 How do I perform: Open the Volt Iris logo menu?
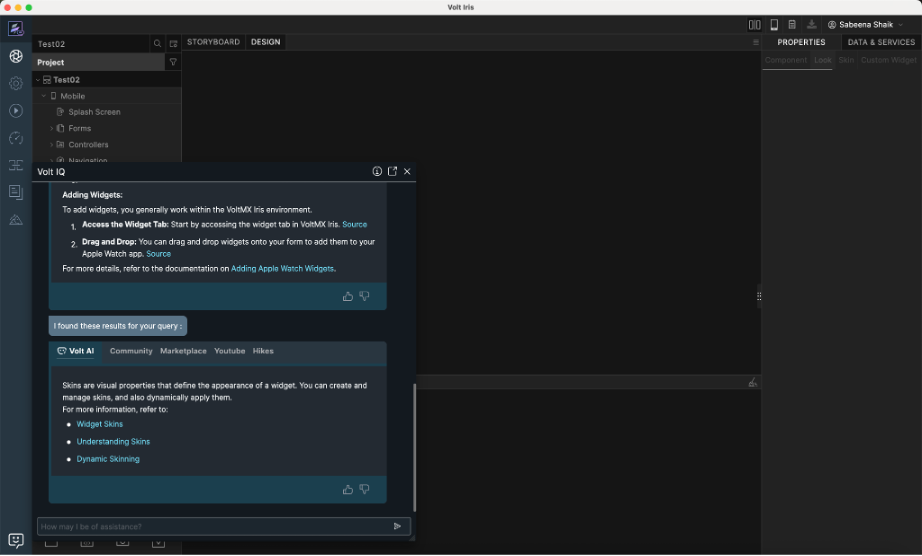pyautogui.click(x=16, y=28)
